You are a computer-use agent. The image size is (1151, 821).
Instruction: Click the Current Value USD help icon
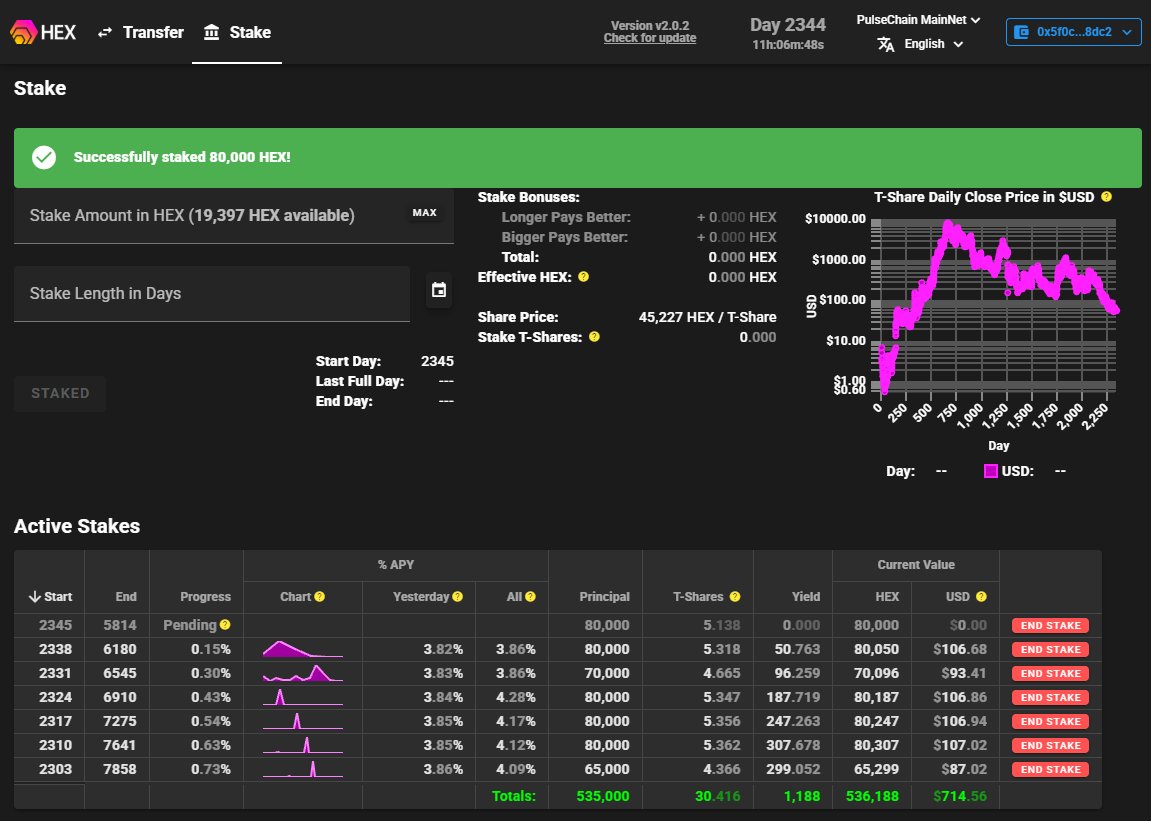coord(981,597)
